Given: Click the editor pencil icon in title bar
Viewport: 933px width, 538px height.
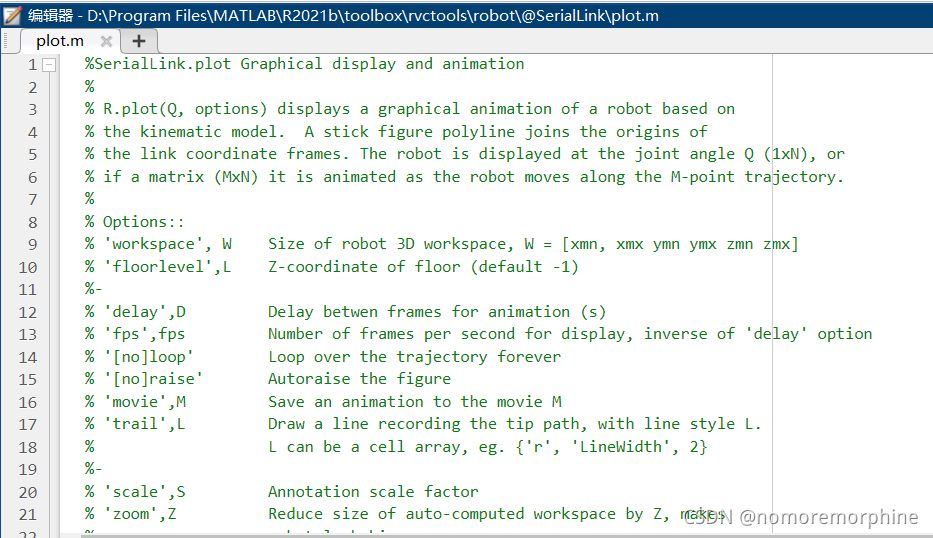Looking at the screenshot, I should coord(12,15).
